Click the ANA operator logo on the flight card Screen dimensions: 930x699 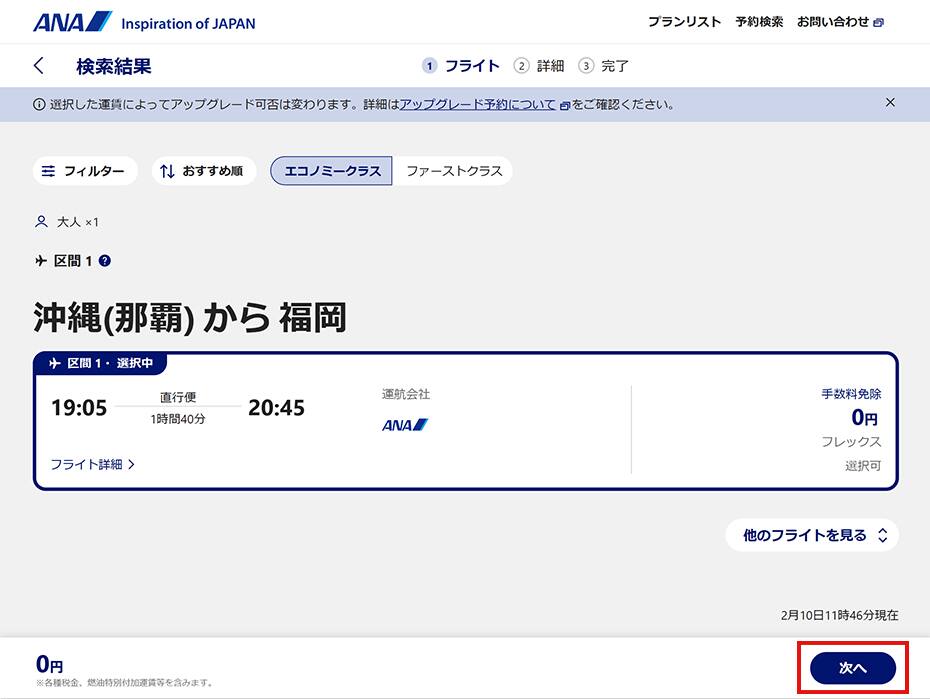pyautogui.click(x=404, y=424)
